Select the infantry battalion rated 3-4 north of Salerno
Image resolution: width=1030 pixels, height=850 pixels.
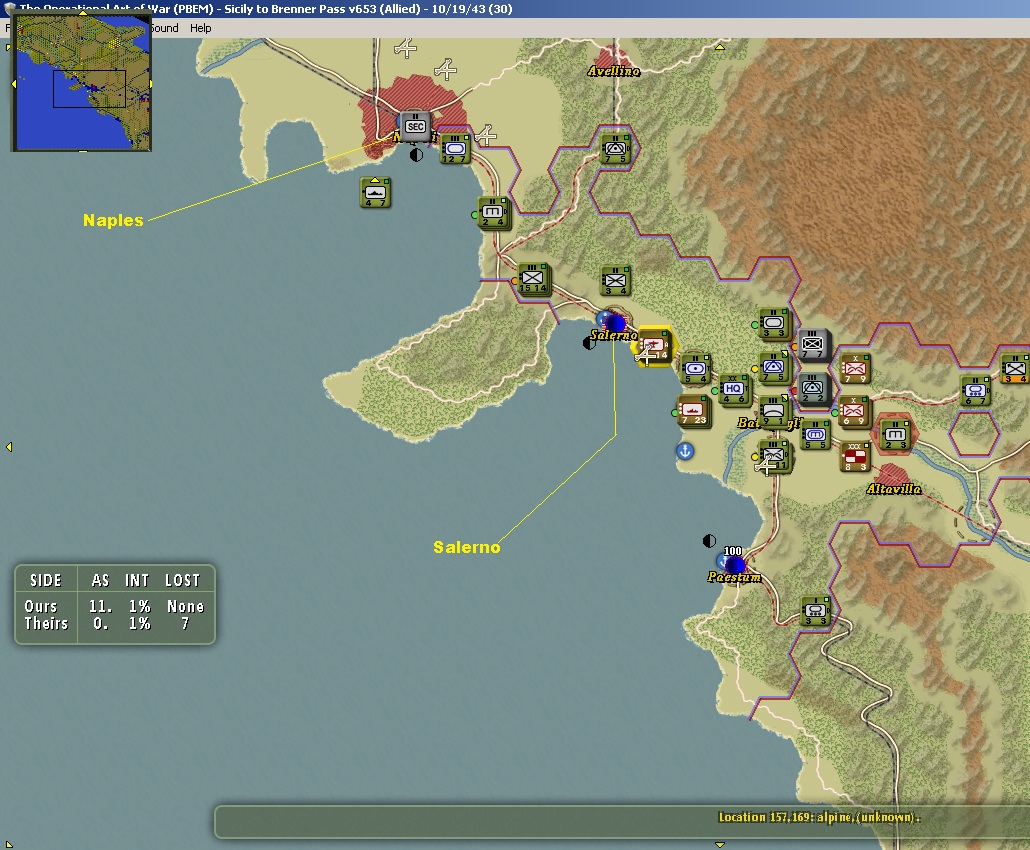(x=616, y=281)
